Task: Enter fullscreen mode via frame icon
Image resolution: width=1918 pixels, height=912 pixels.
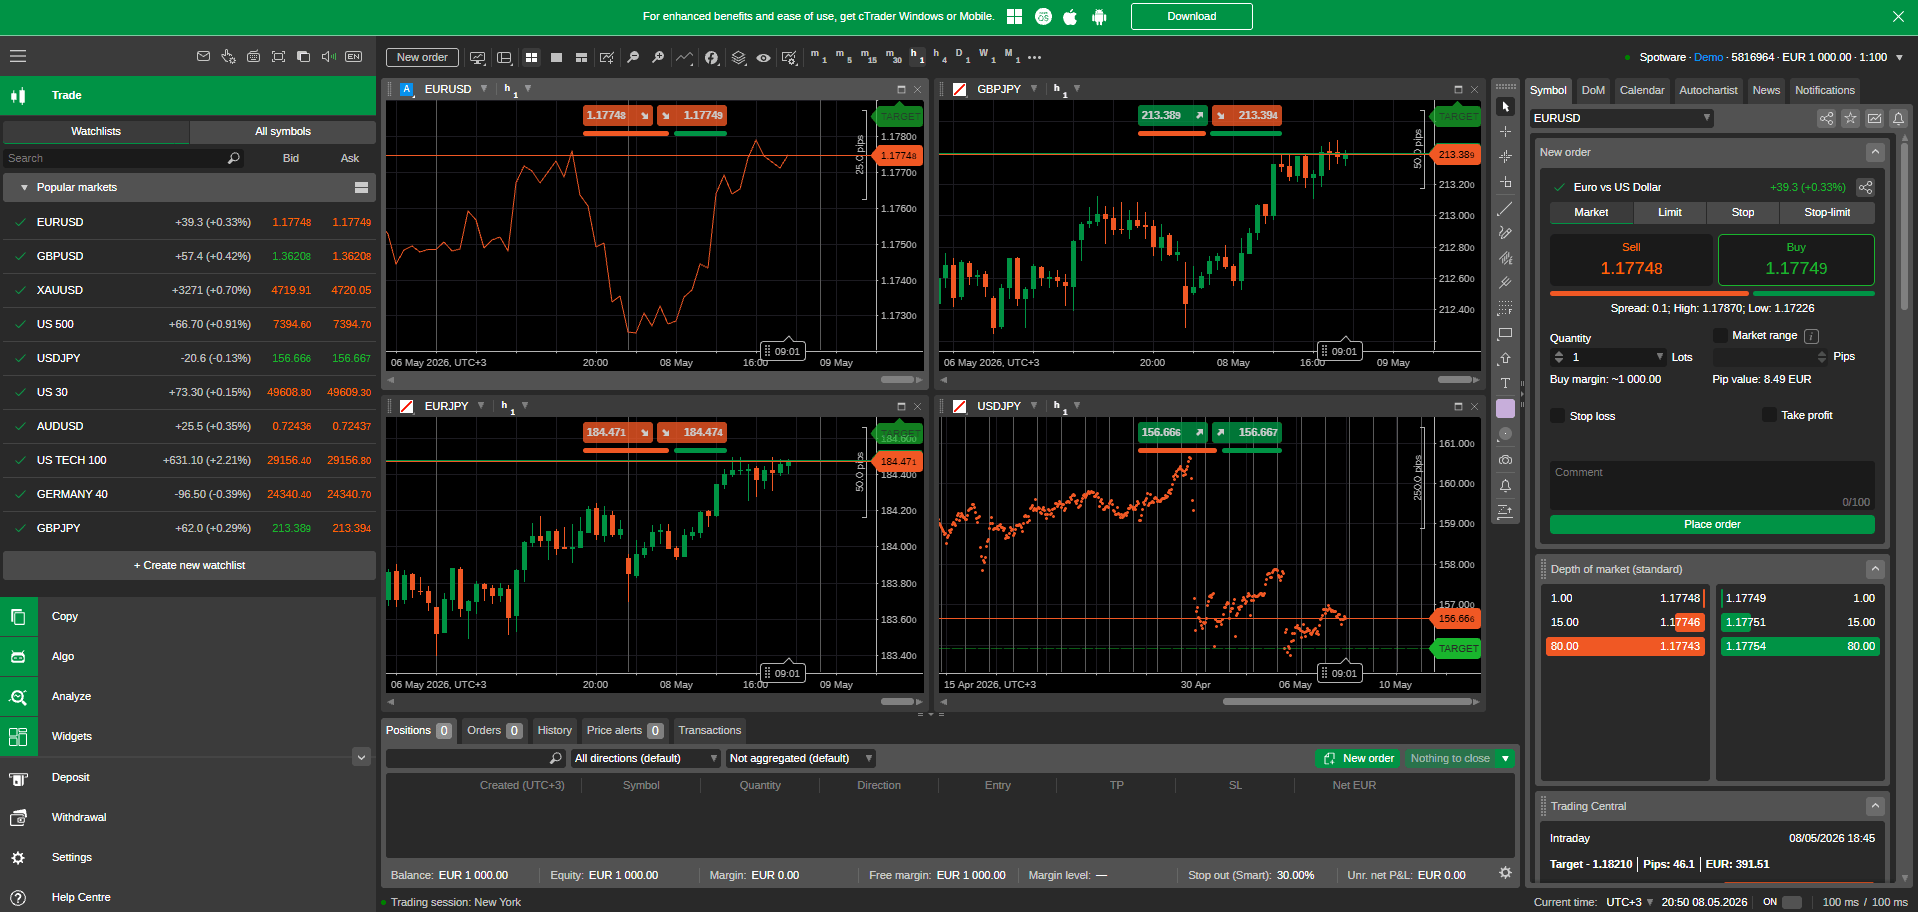Action: click(x=278, y=56)
